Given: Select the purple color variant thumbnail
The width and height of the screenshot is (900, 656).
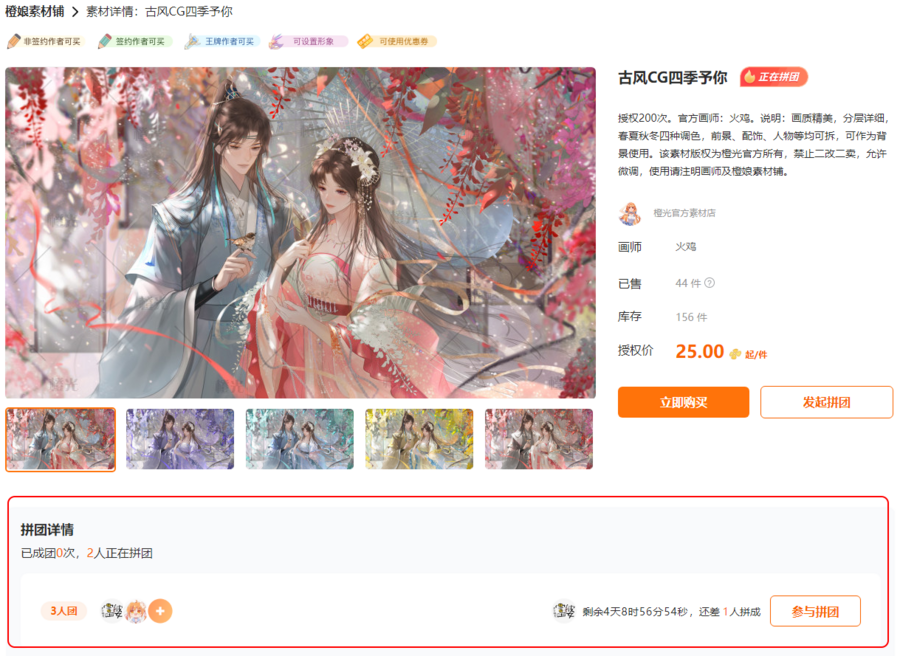Looking at the screenshot, I should tap(180, 439).
